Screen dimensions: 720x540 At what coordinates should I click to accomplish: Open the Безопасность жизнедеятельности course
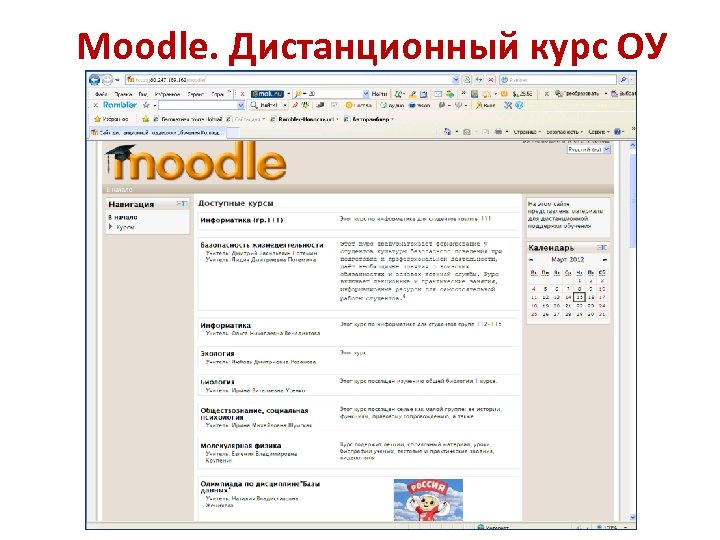[x=262, y=245]
